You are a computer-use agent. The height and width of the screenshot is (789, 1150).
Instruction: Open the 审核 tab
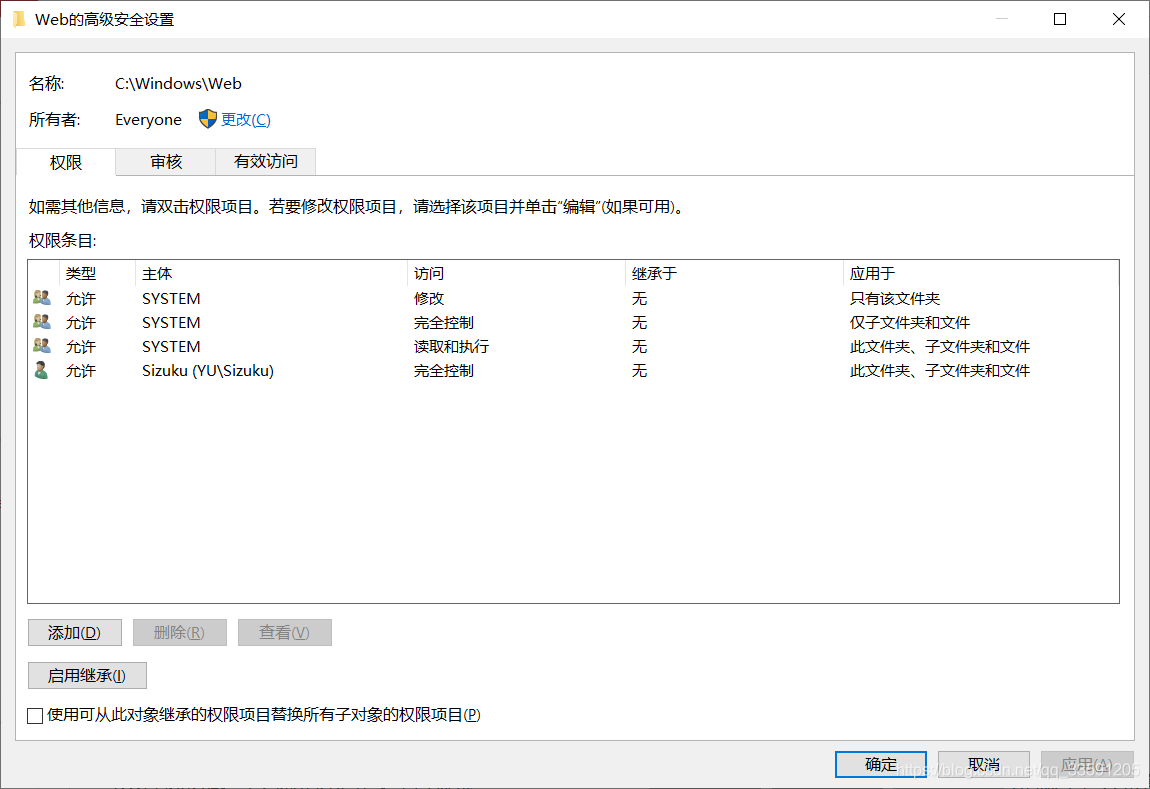[x=166, y=161]
